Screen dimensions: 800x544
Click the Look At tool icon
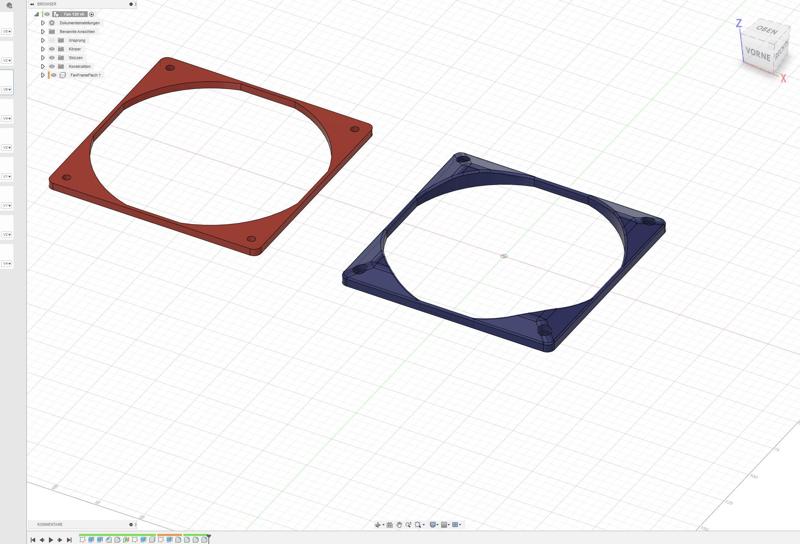coord(389,525)
